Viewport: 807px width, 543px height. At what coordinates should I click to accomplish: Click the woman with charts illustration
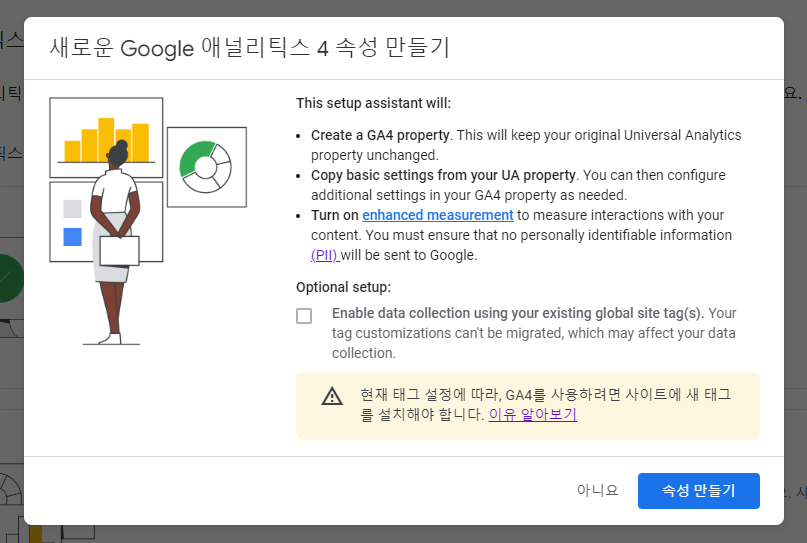[x=148, y=221]
